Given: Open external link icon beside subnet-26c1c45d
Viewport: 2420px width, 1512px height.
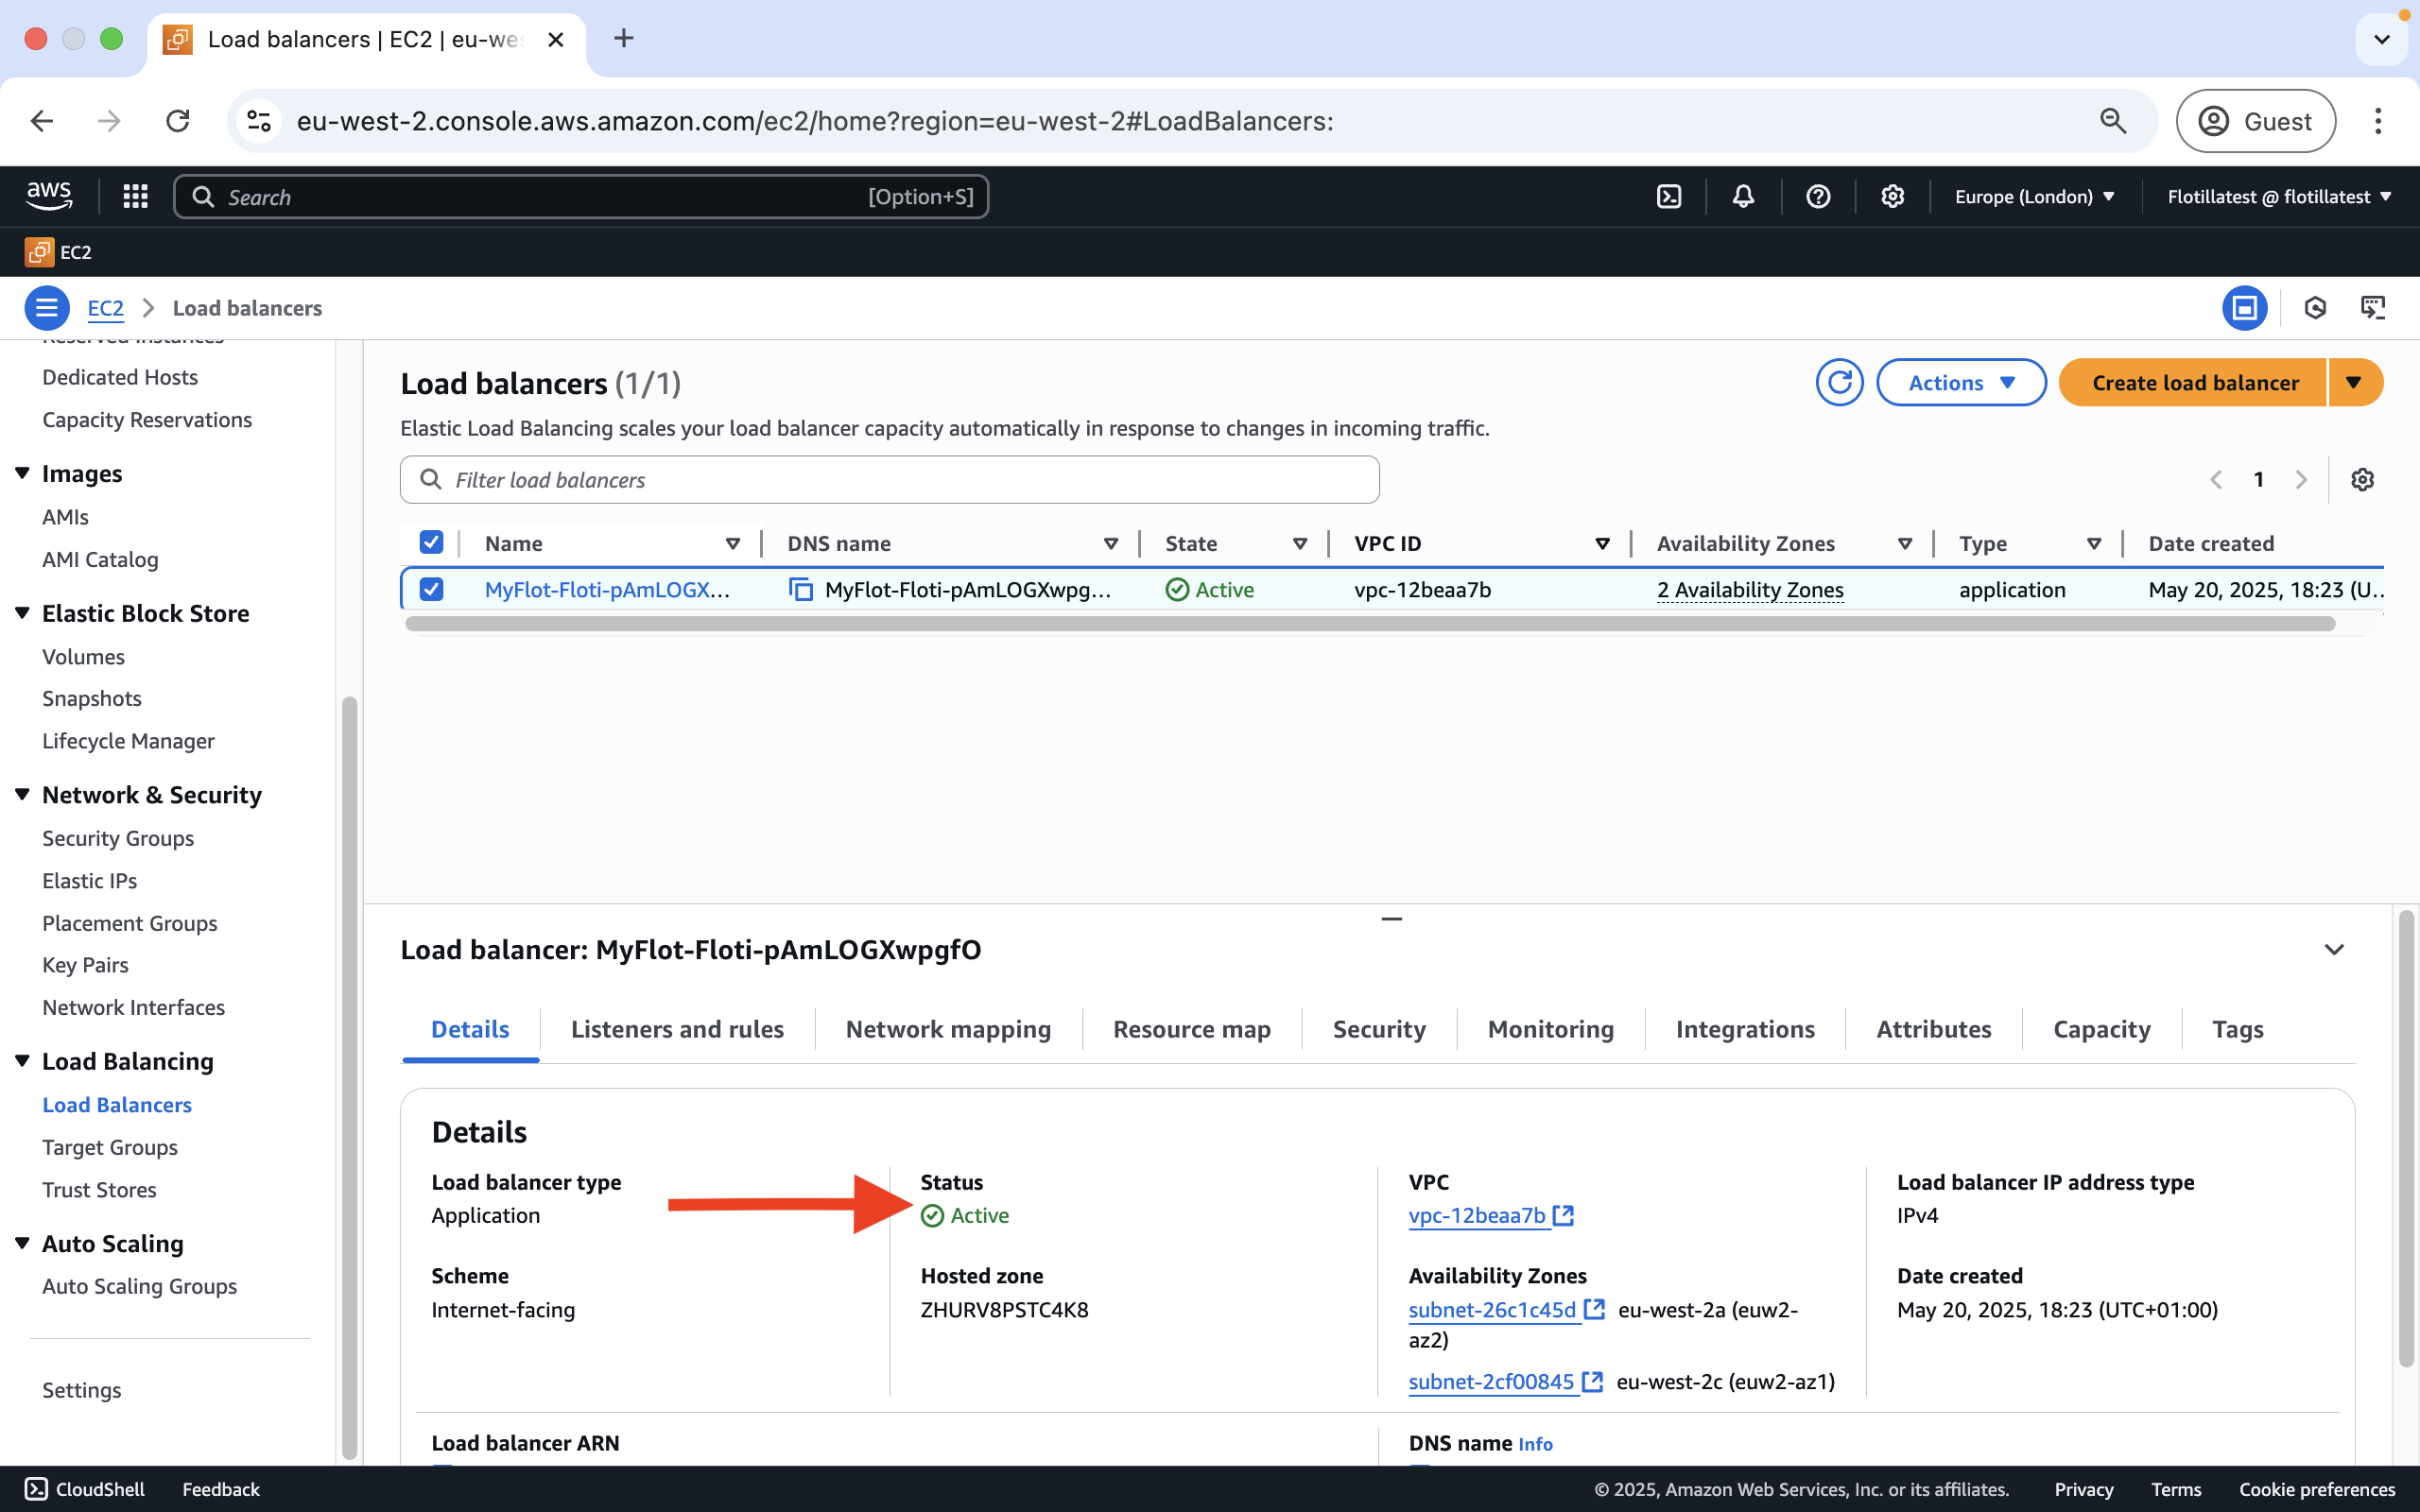Looking at the screenshot, I should [1594, 1309].
